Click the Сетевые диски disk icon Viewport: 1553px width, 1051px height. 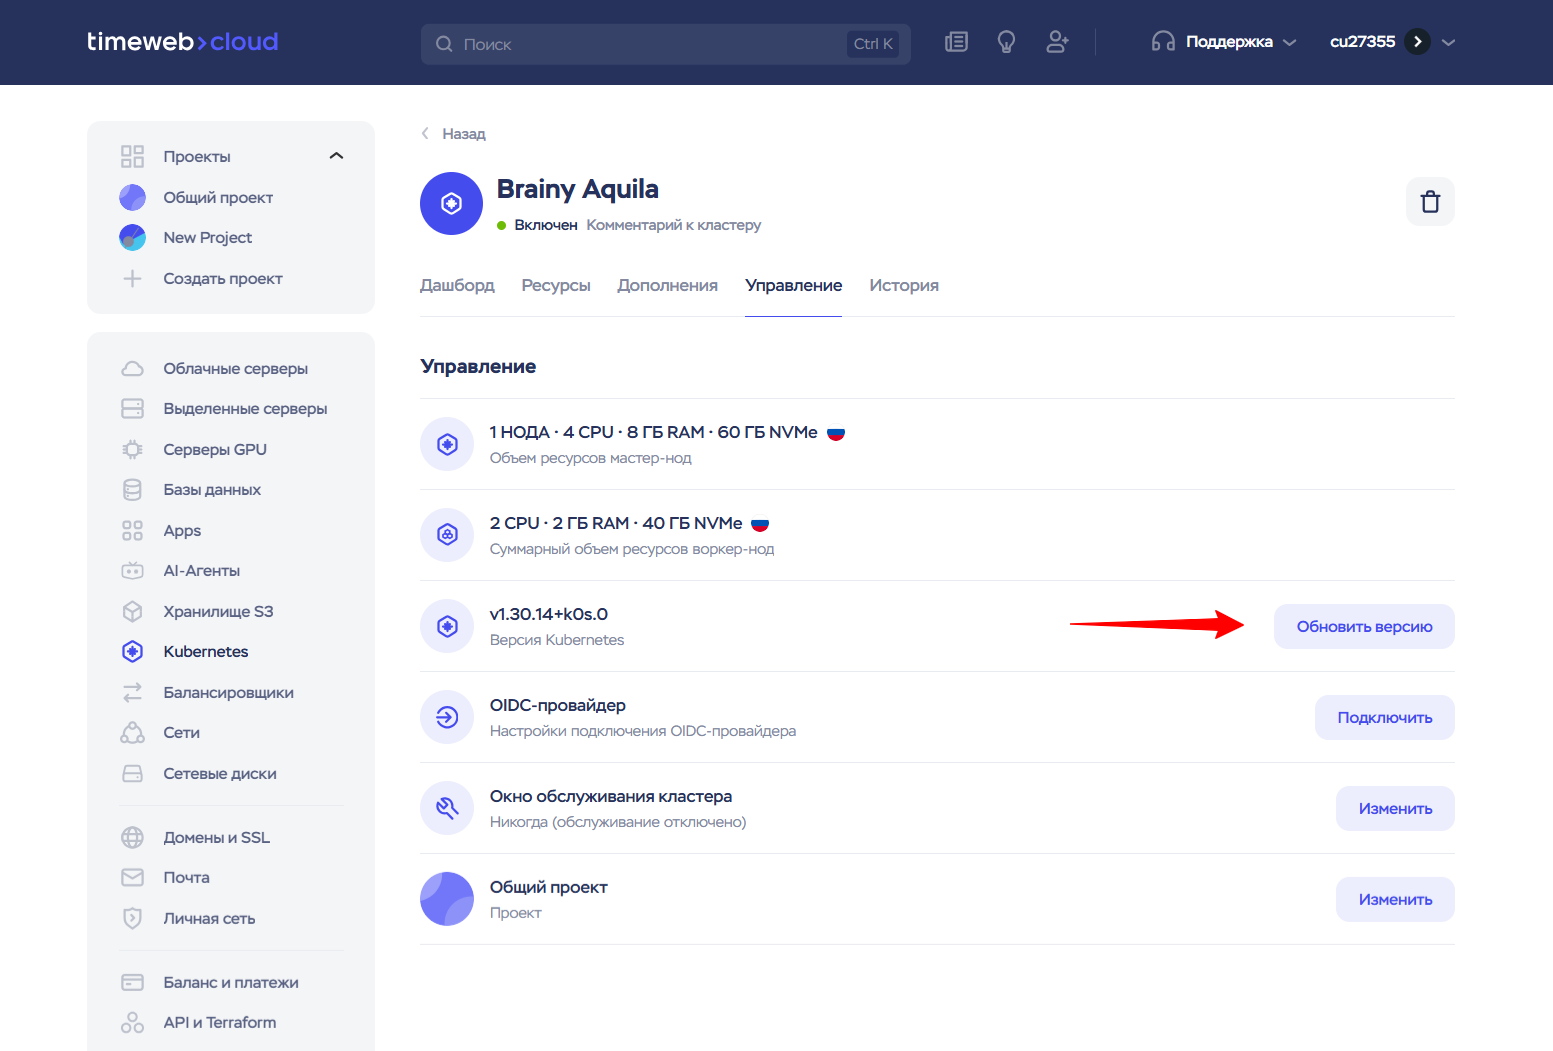[x=132, y=774]
